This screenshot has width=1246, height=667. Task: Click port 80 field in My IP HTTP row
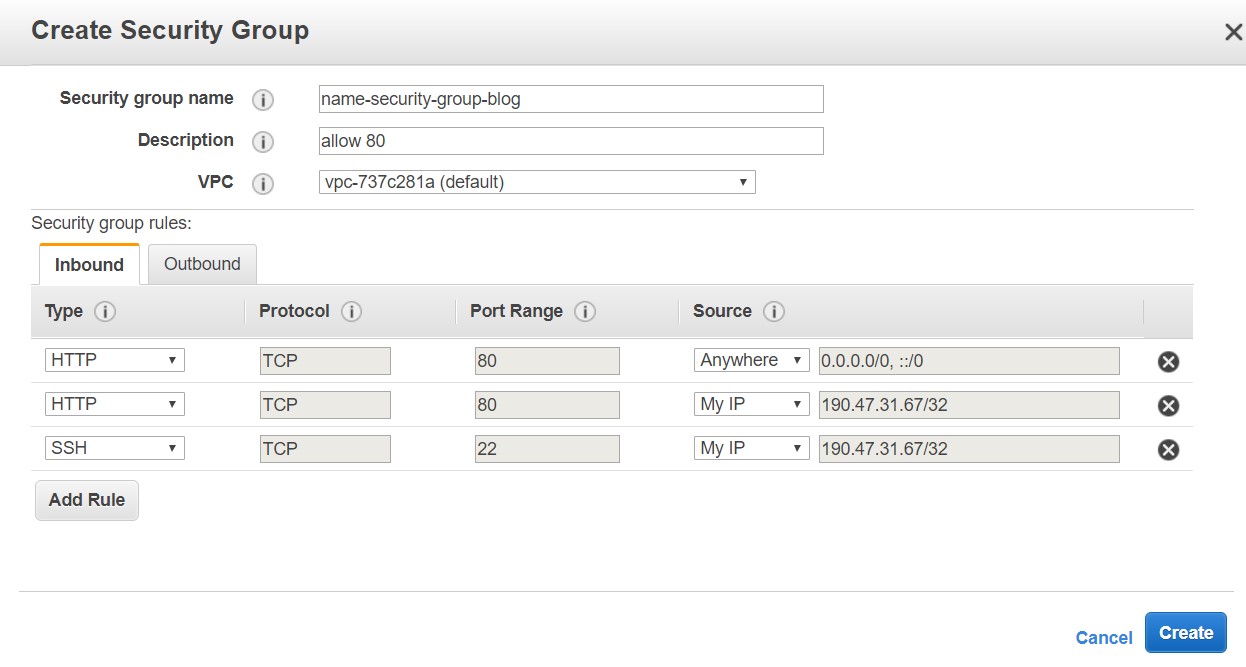tap(547, 405)
